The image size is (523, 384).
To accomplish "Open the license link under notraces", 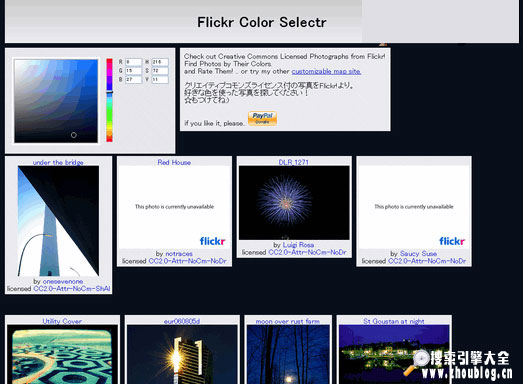I will (x=187, y=261).
